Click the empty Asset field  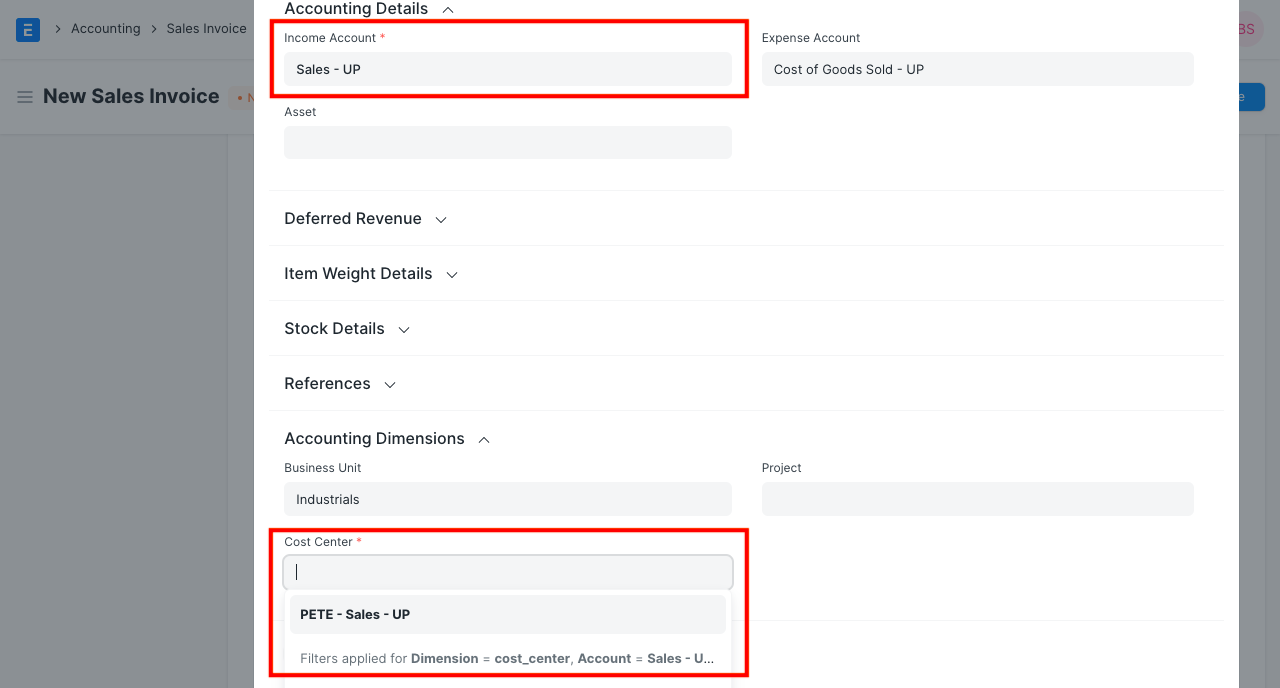click(x=507, y=142)
